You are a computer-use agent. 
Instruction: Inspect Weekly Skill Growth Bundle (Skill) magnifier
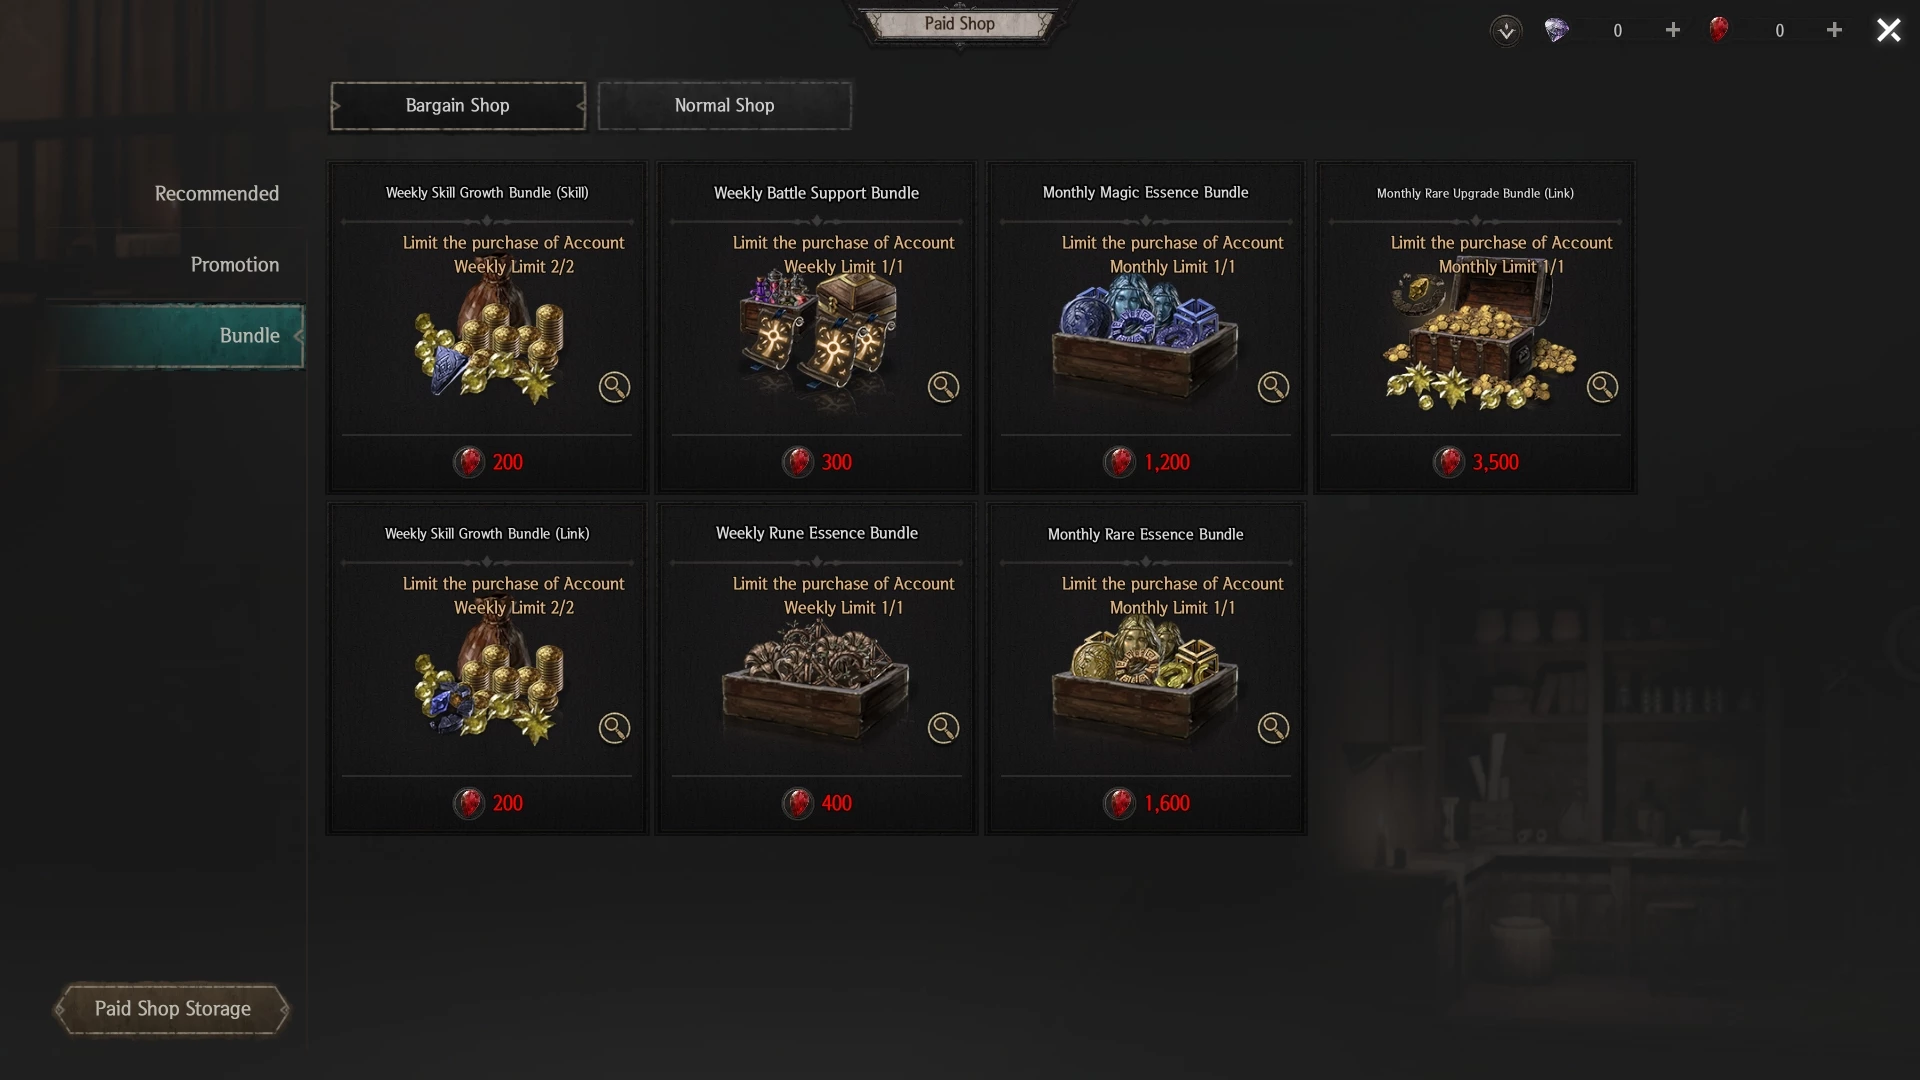(614, 387)
